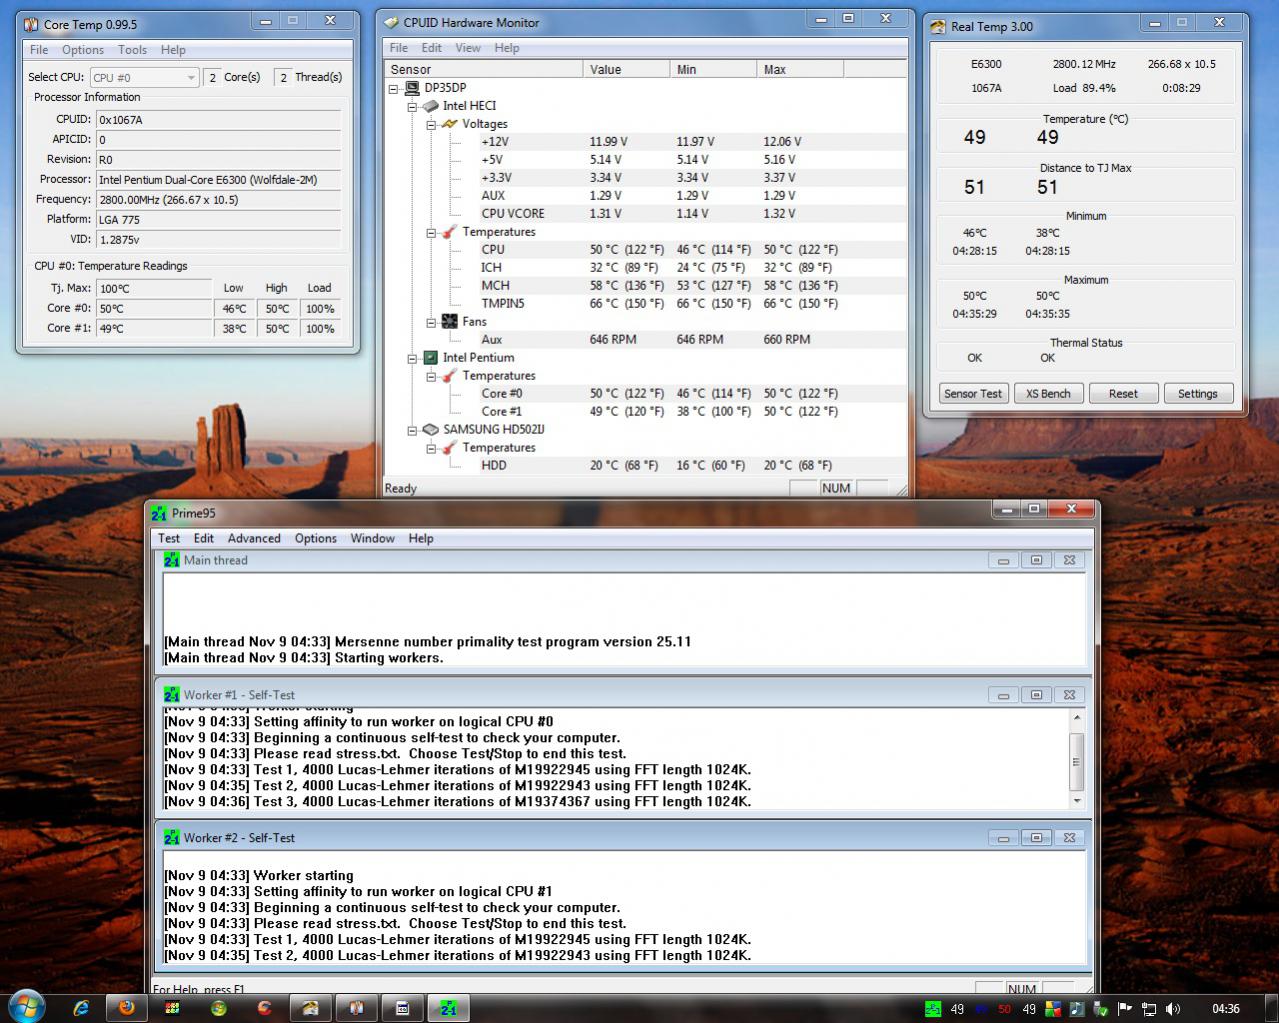The width and height of the screenshot is (1279, 1023).
Task: Collapse the Voltages tree node
Action: pos(431,124)
